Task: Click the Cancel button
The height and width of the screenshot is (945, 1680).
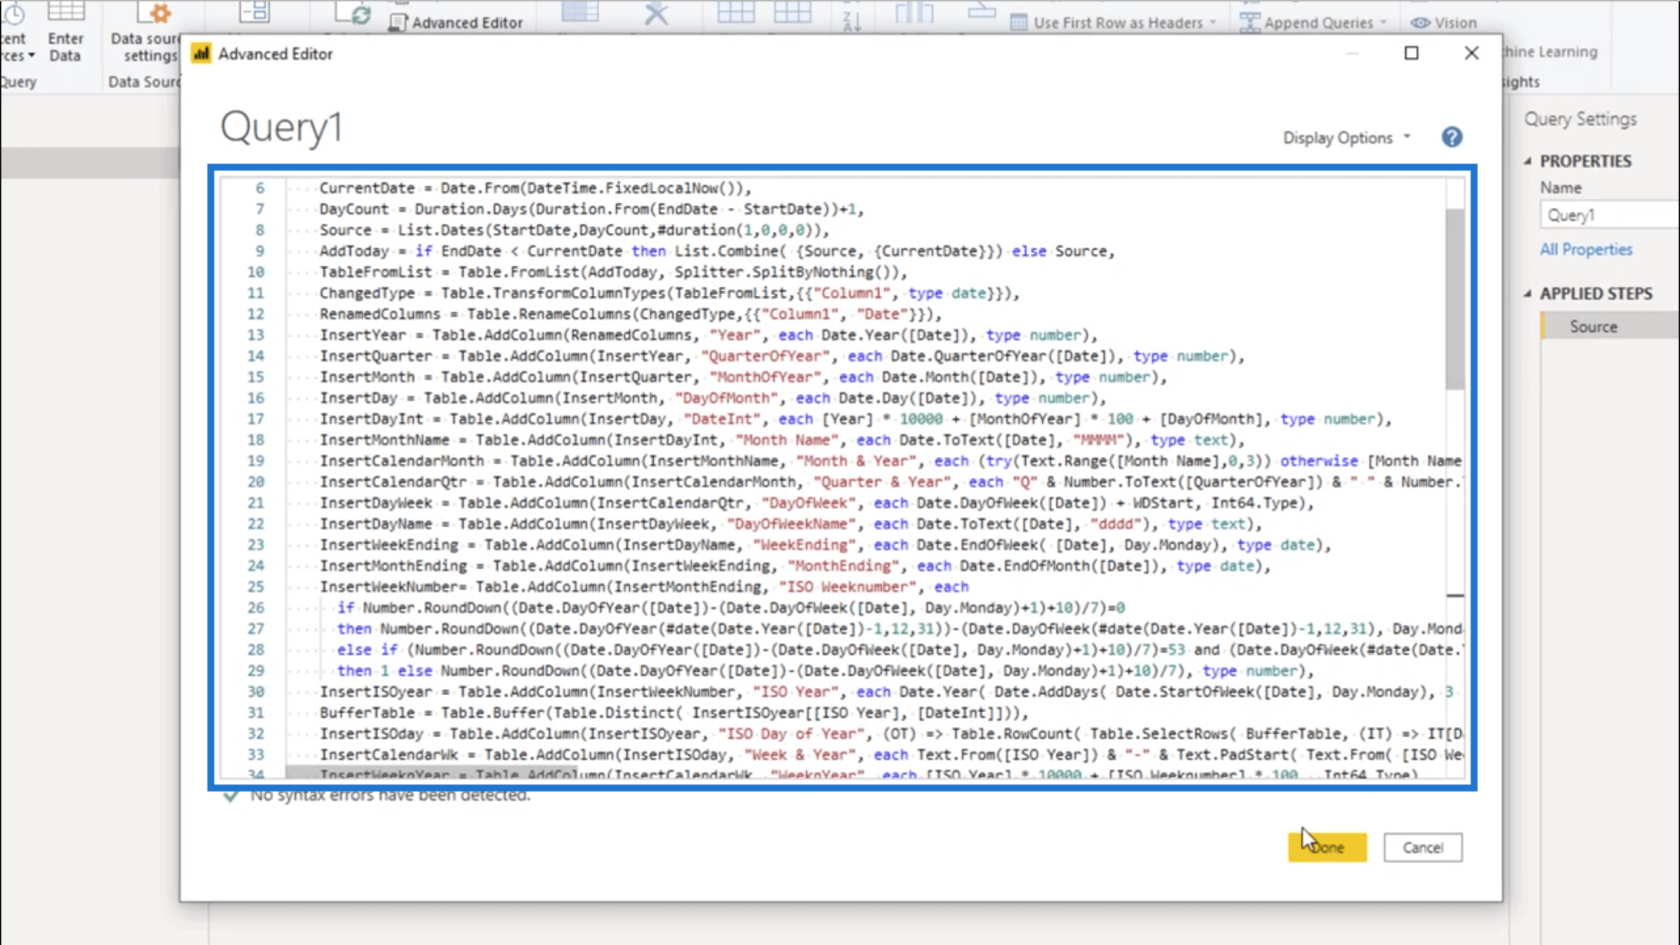Action: pos(1422,847)
